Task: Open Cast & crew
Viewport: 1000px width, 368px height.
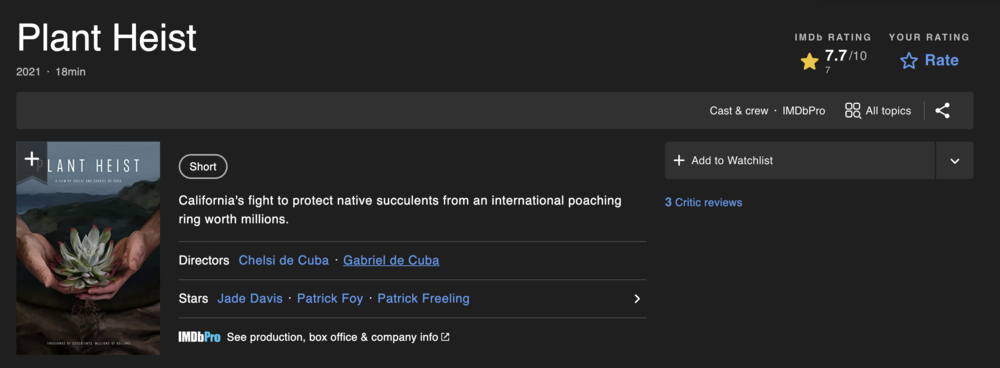Action: (x=739, y=110)
